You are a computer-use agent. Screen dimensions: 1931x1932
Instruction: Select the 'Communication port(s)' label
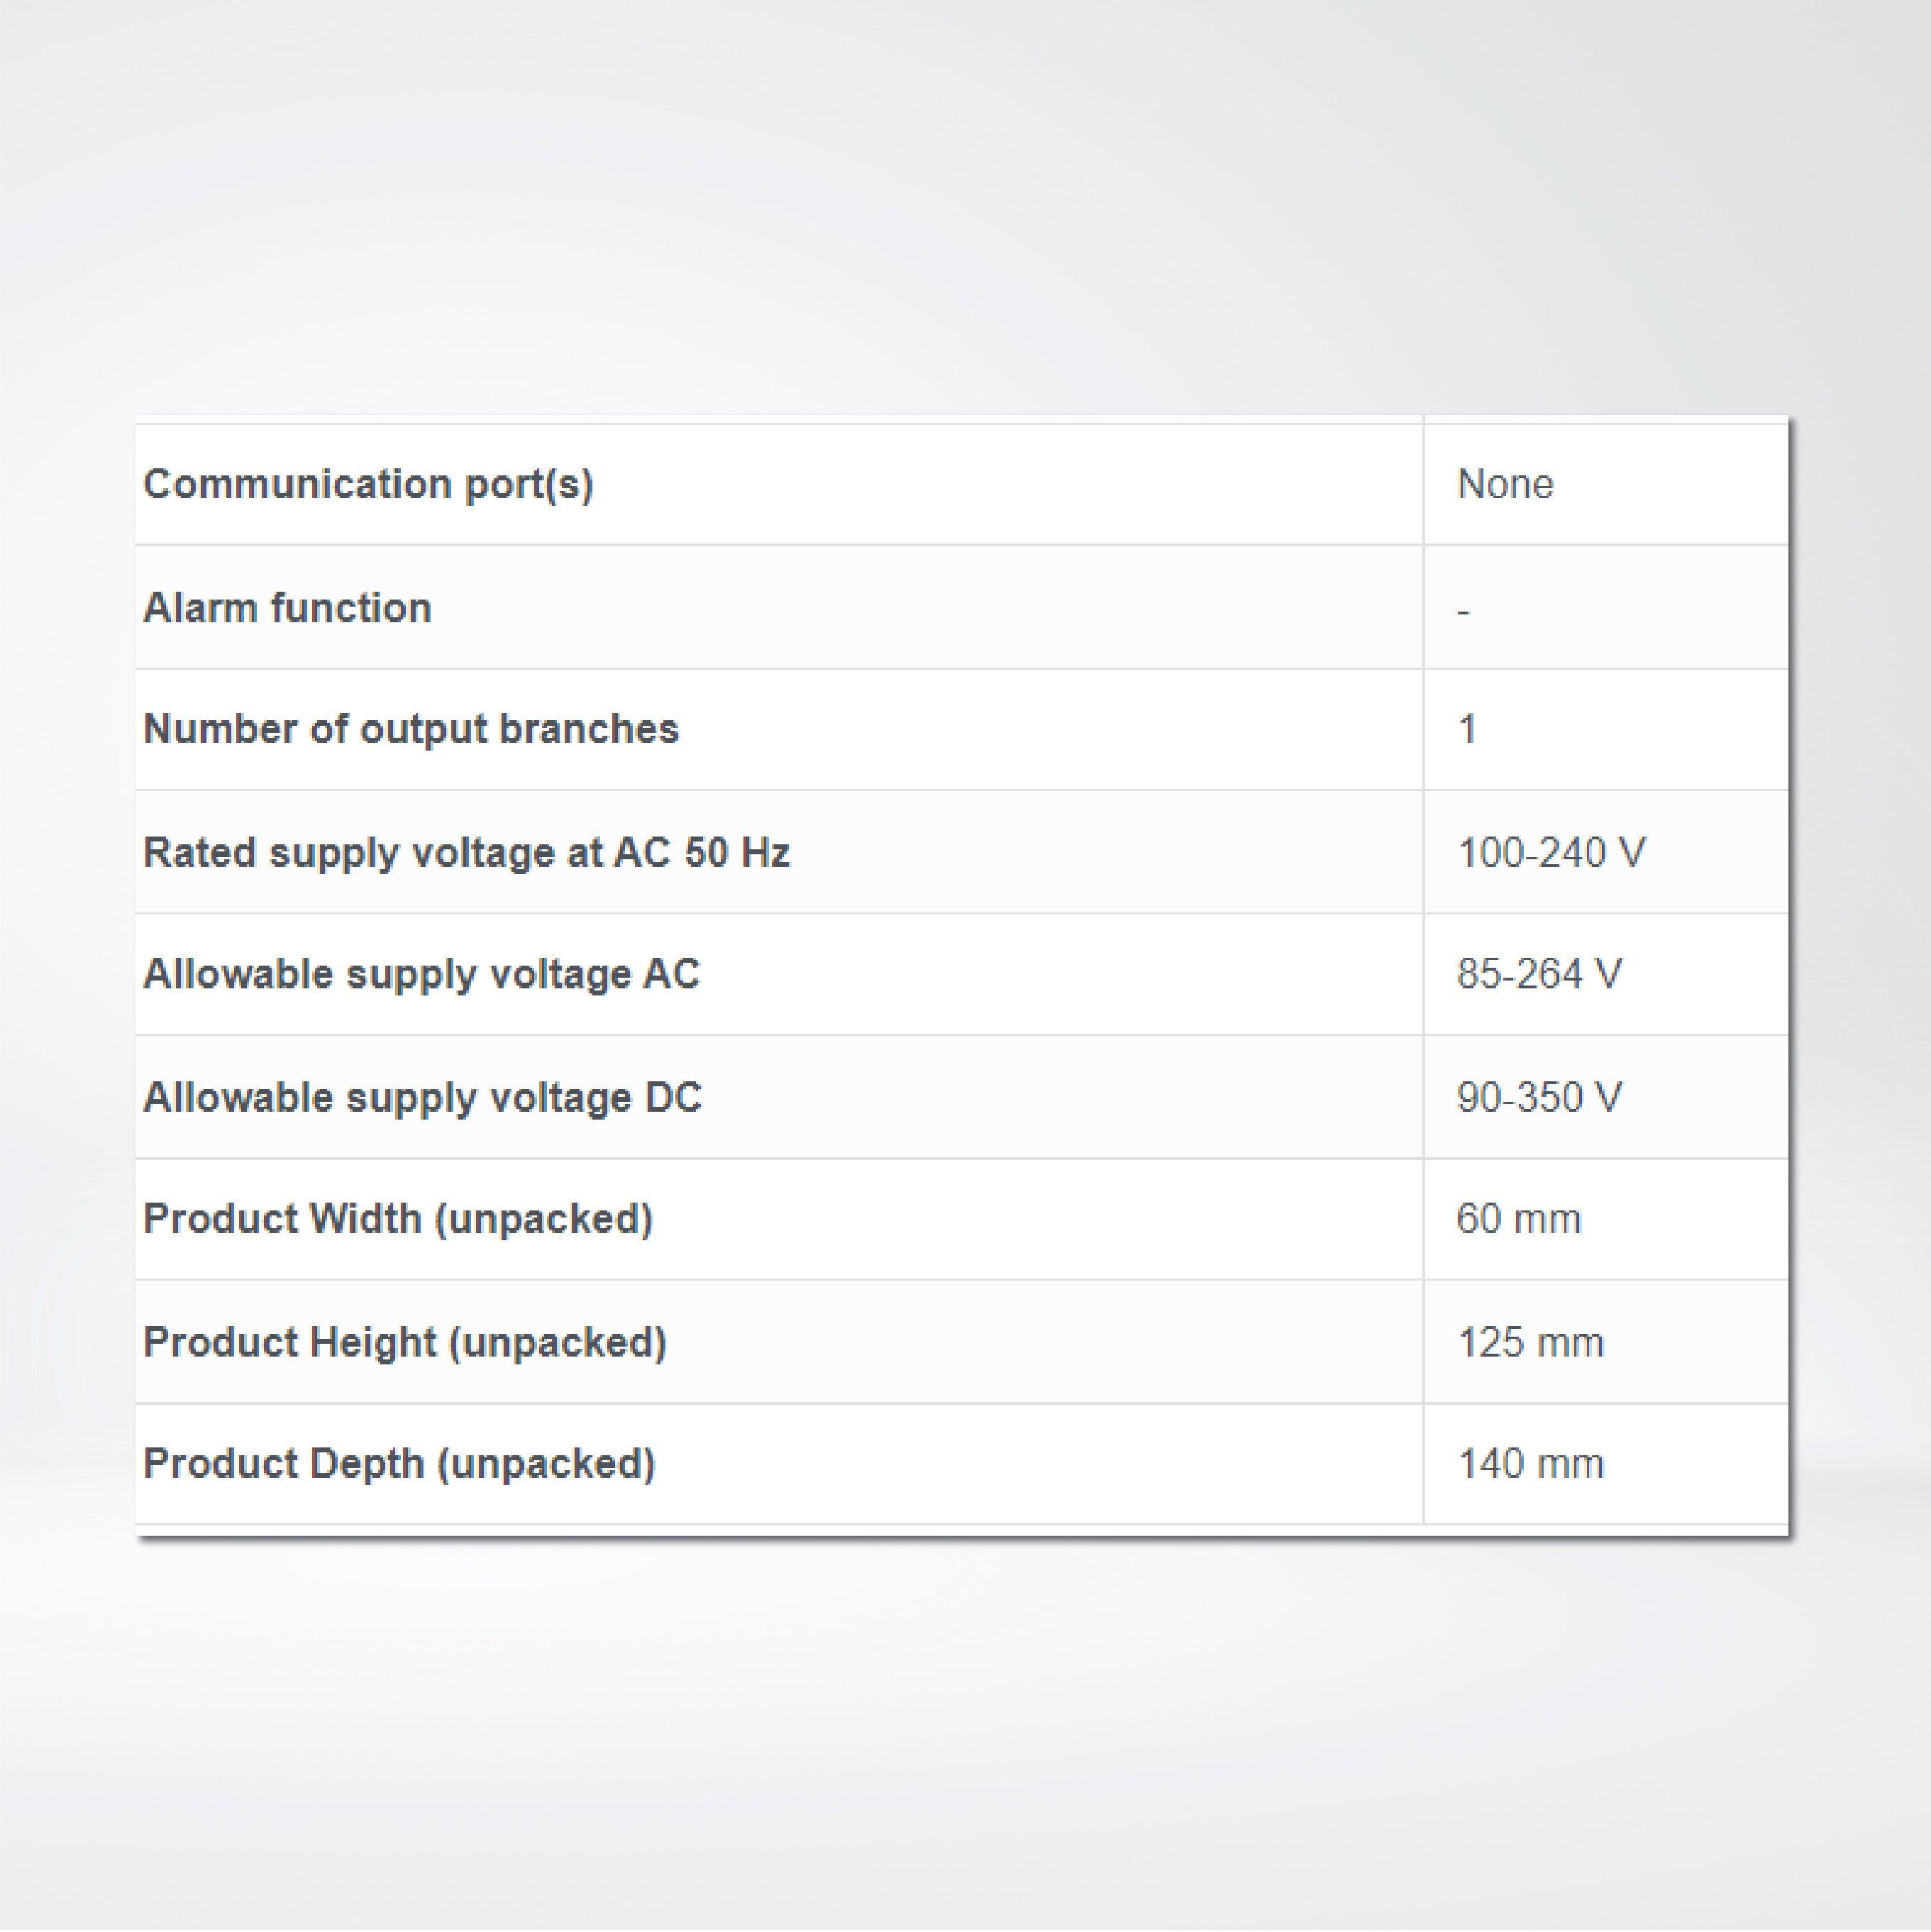(x=368, y=485)
